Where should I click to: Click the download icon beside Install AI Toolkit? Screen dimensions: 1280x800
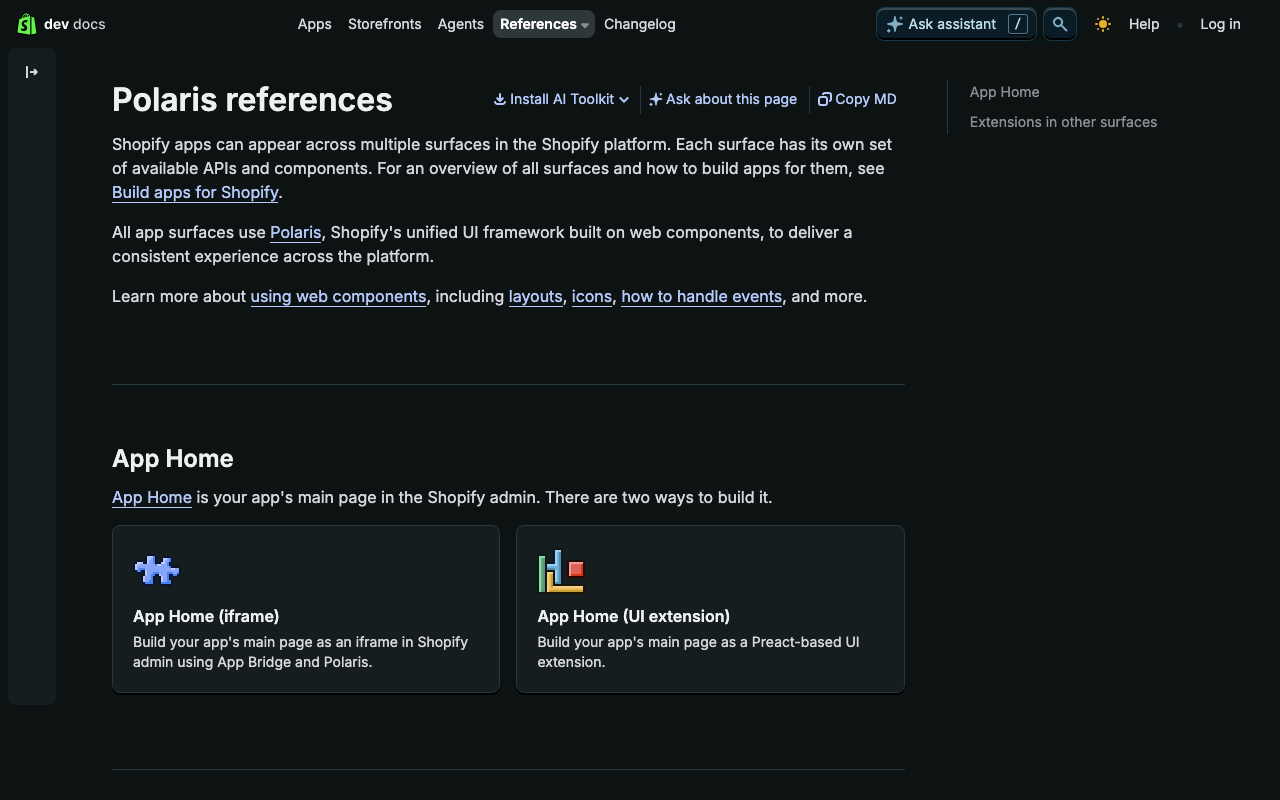[x=500, y=99]
